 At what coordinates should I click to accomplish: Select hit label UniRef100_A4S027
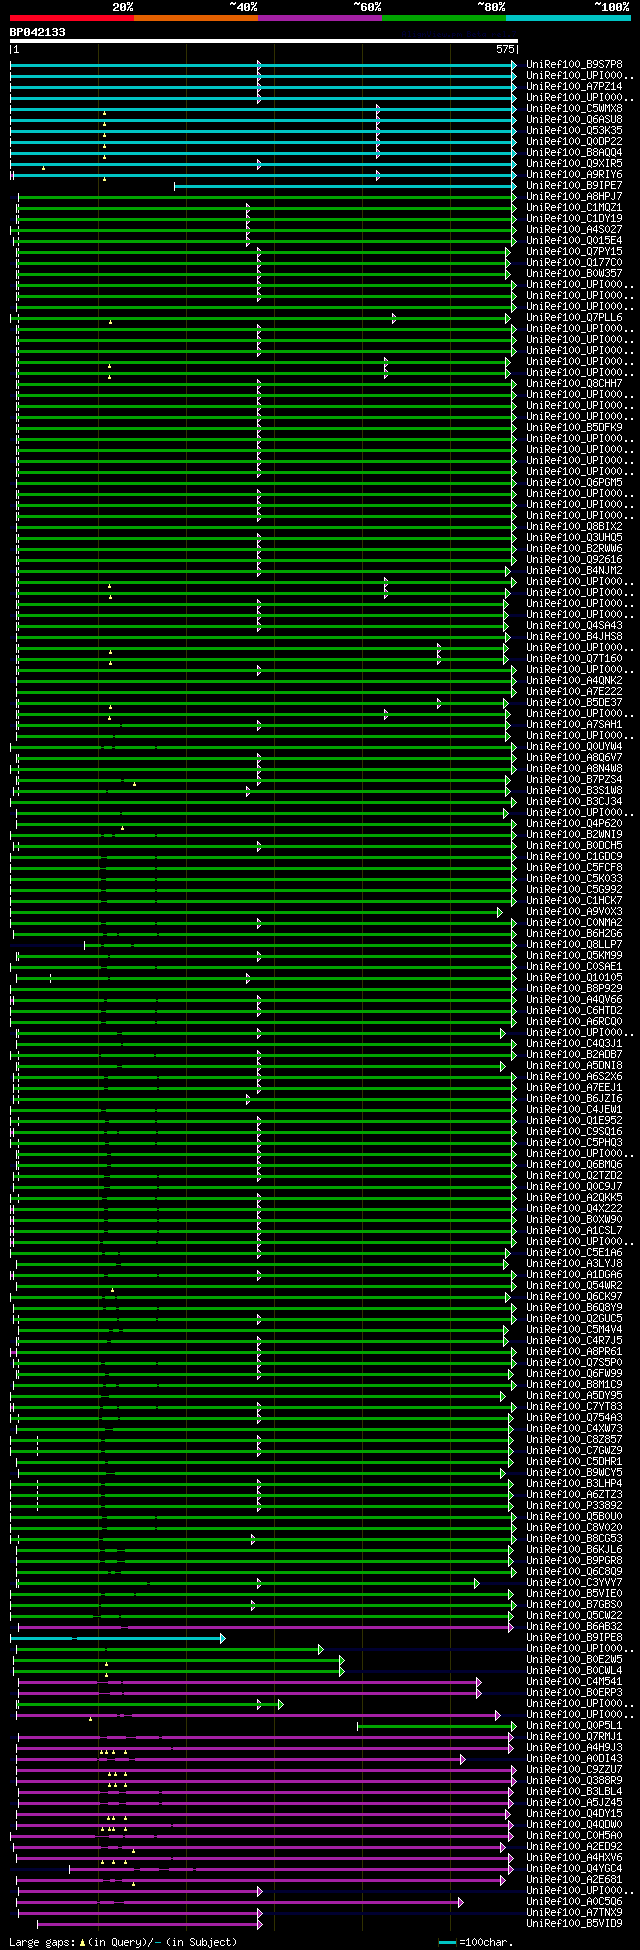click(x=574, y=230)
